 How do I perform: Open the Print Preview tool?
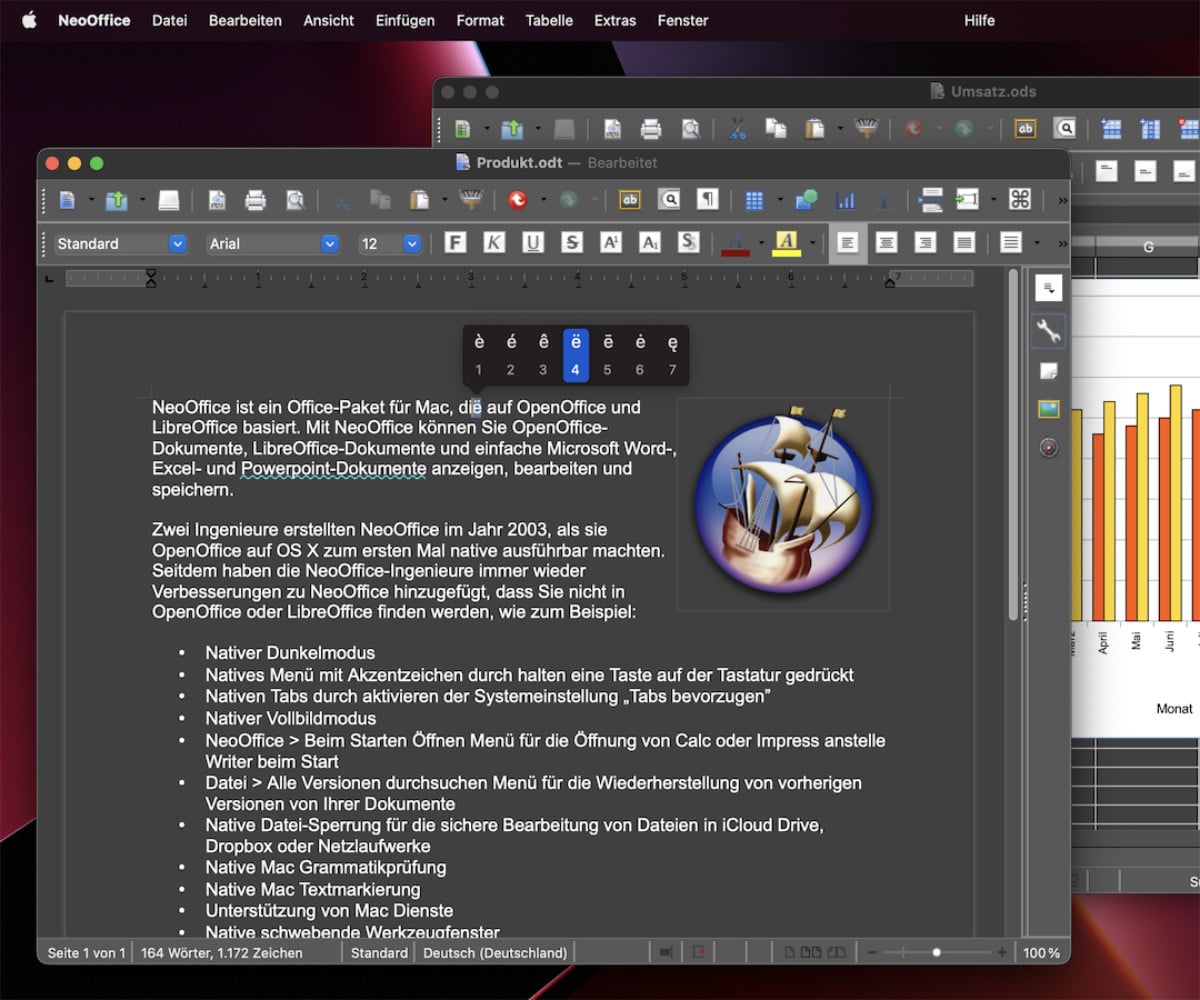[294, 200]
